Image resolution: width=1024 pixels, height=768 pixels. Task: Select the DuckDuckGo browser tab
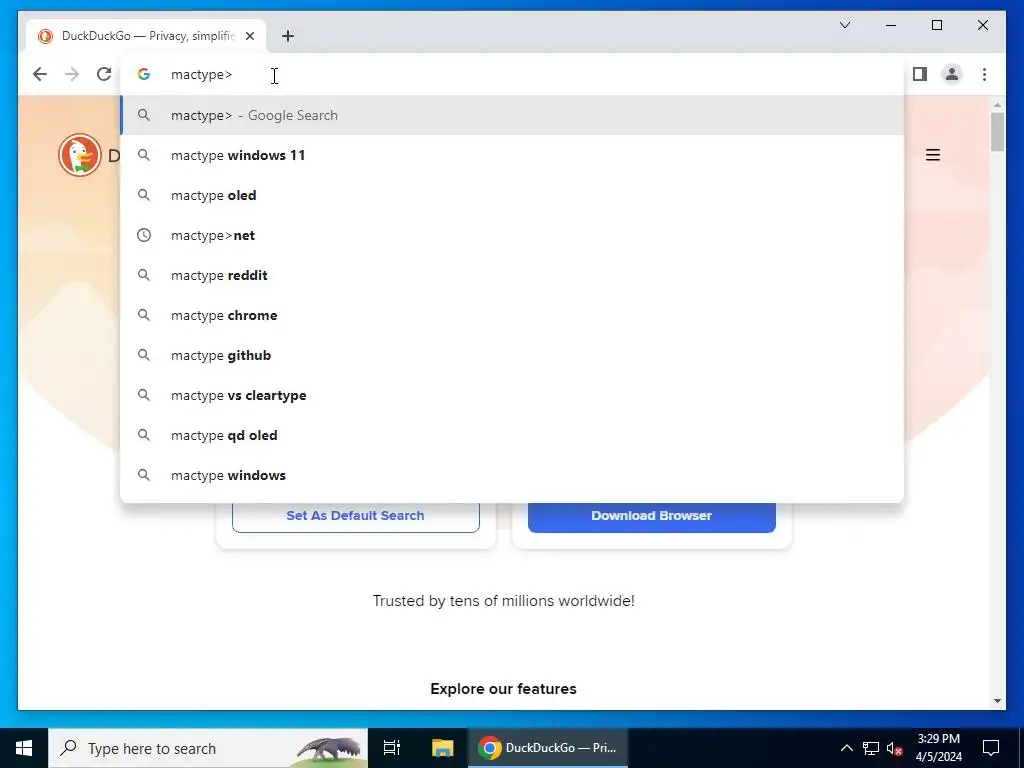click(146, 36)
